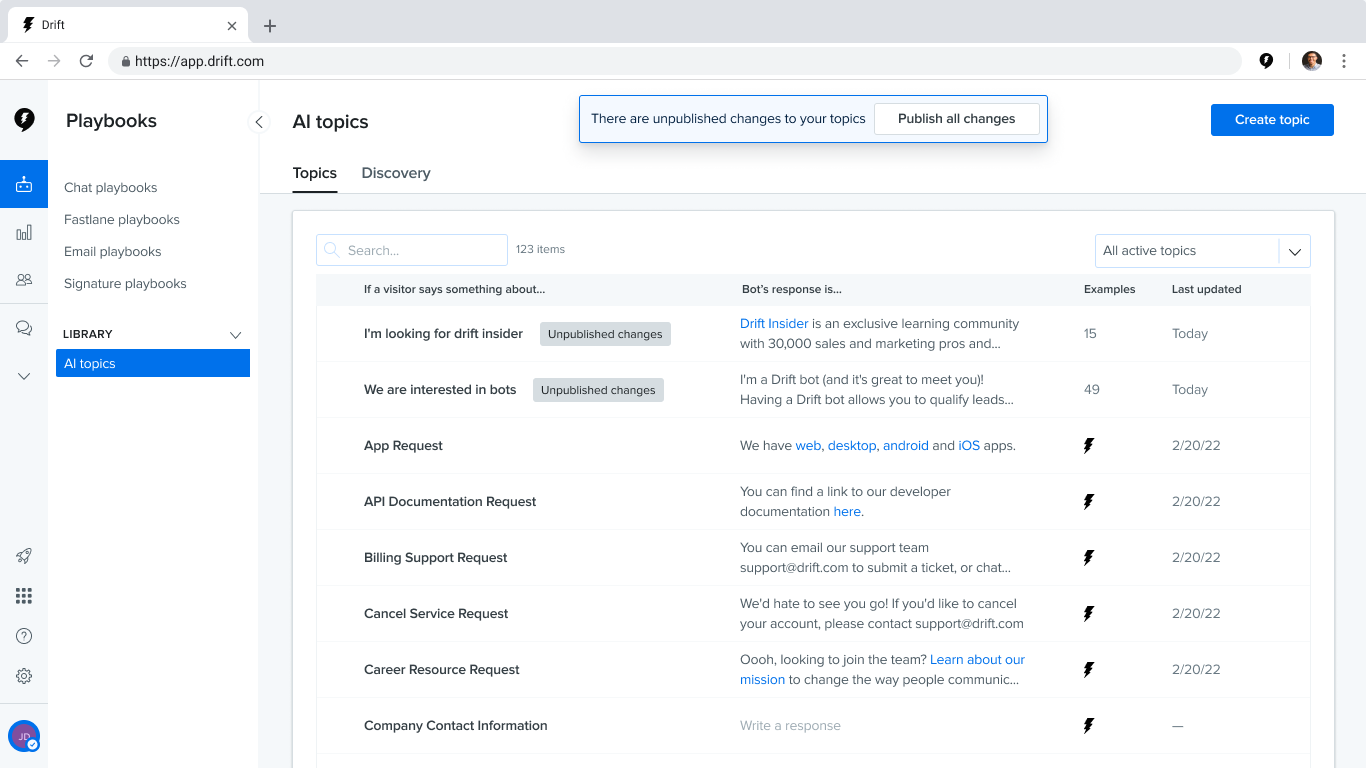This screenshot has height=768, width=1366.
Task: Follow the 'android' link in App Request response
Action: (906, 446)
